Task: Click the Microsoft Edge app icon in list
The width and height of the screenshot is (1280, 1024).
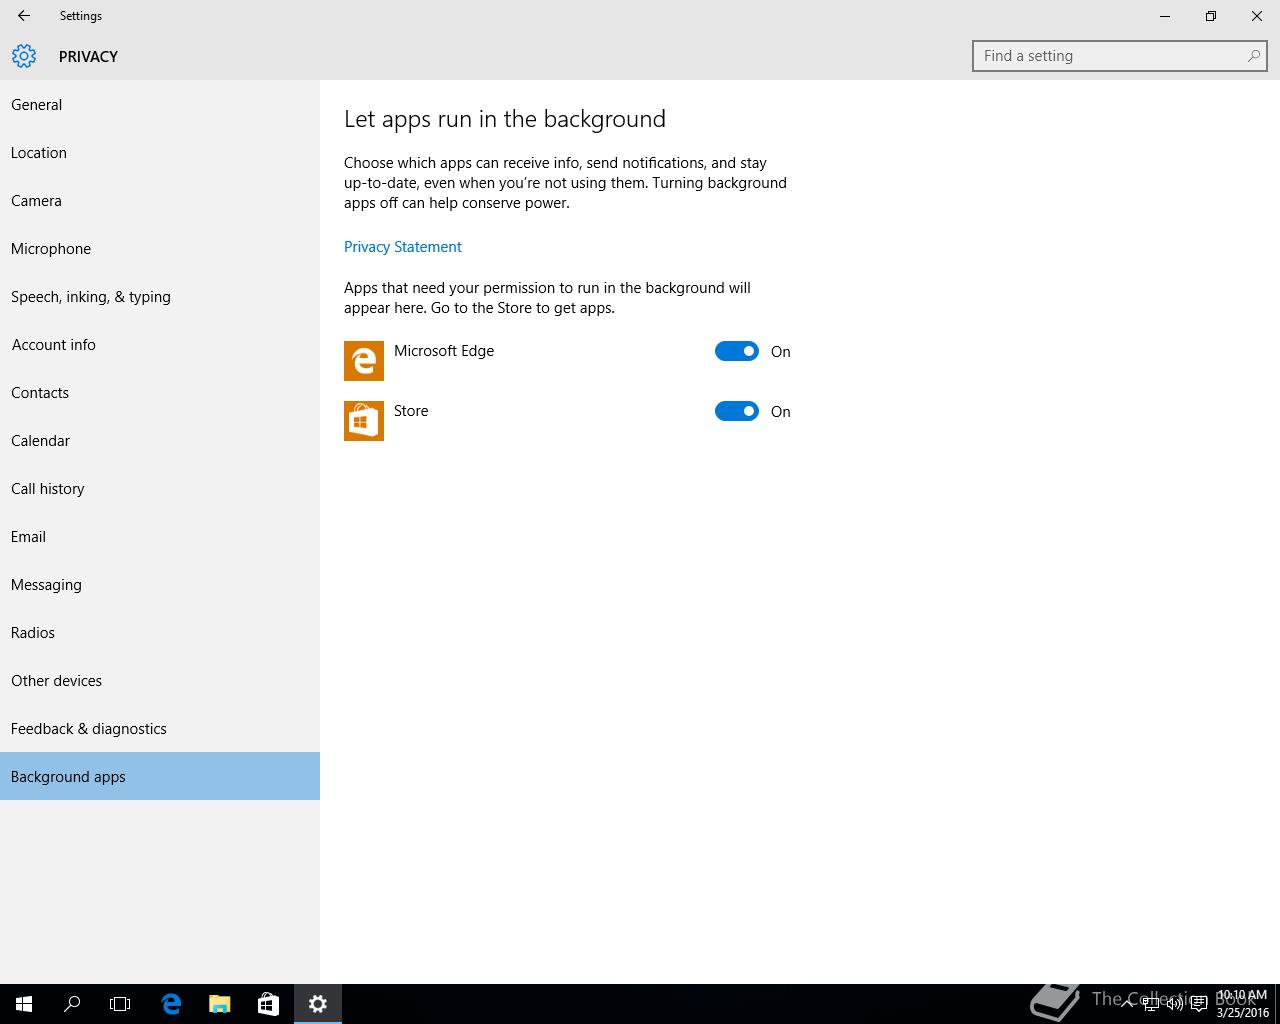Action: point(364,361)
